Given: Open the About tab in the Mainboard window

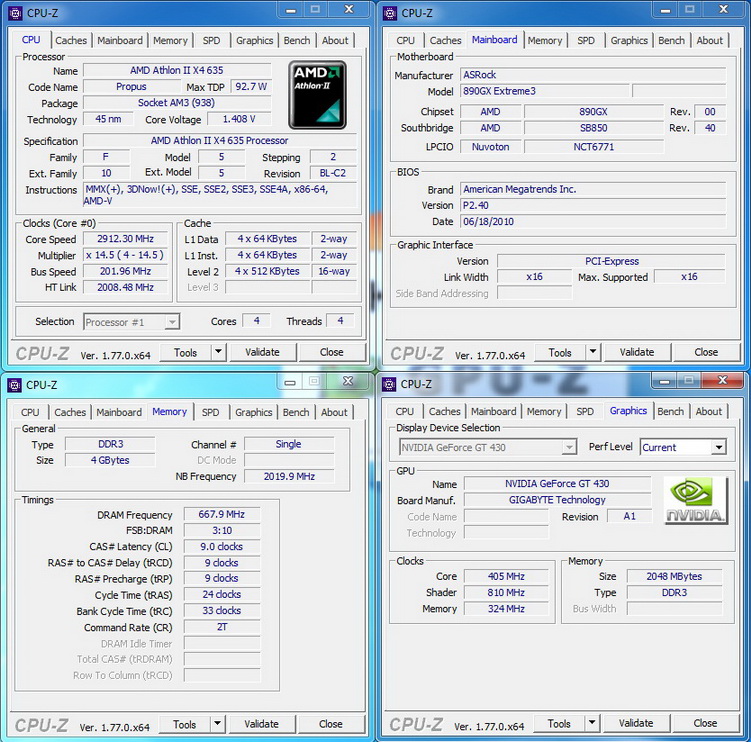Looking at the screenshot, I should (x=709, y=41).
